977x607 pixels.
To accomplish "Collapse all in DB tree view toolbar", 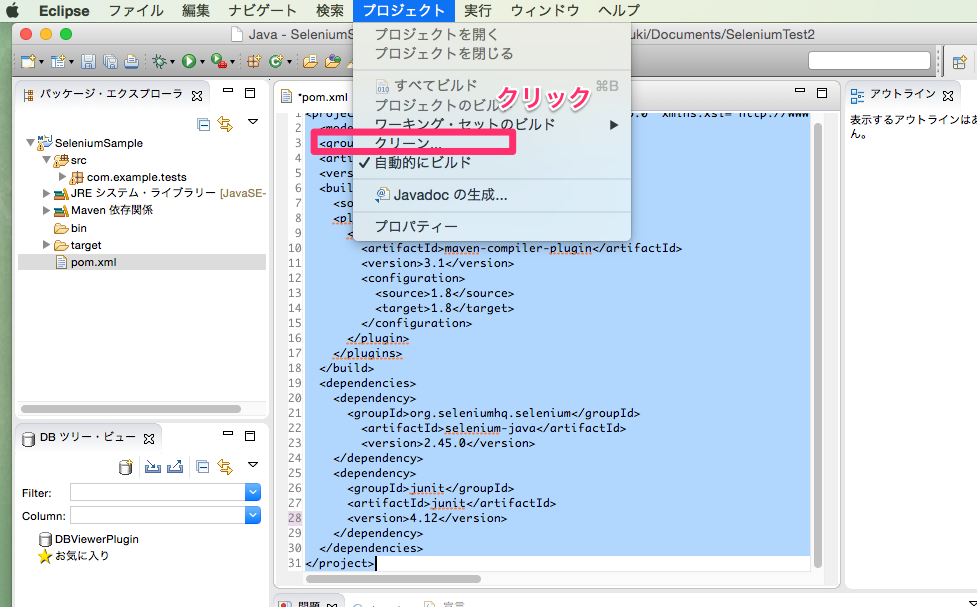I will click(203, 466).
